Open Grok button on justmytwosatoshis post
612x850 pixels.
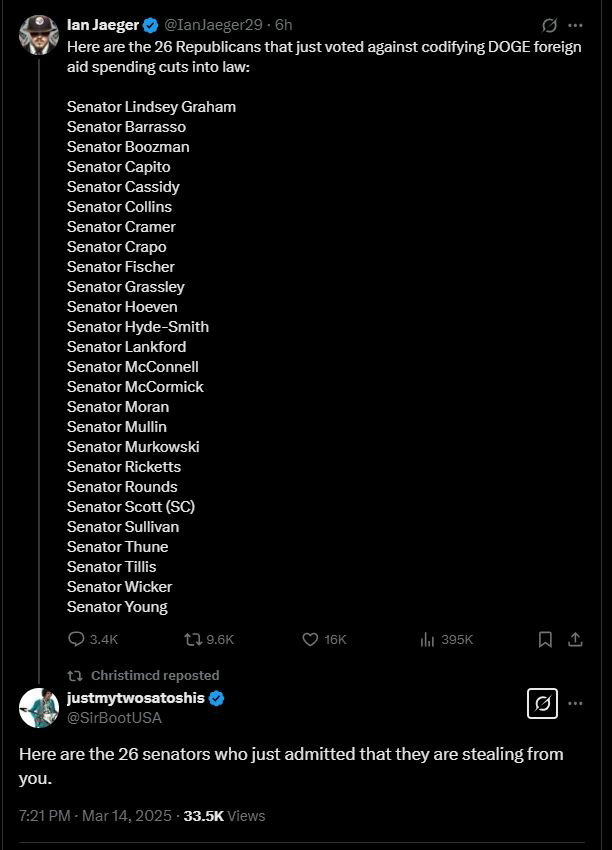[543, 704]
